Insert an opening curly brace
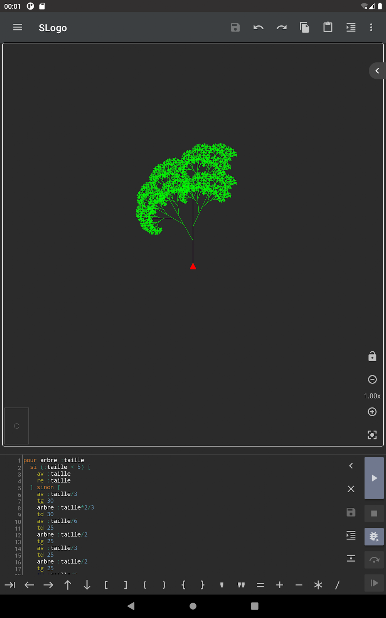 click(x=183, y=585)
